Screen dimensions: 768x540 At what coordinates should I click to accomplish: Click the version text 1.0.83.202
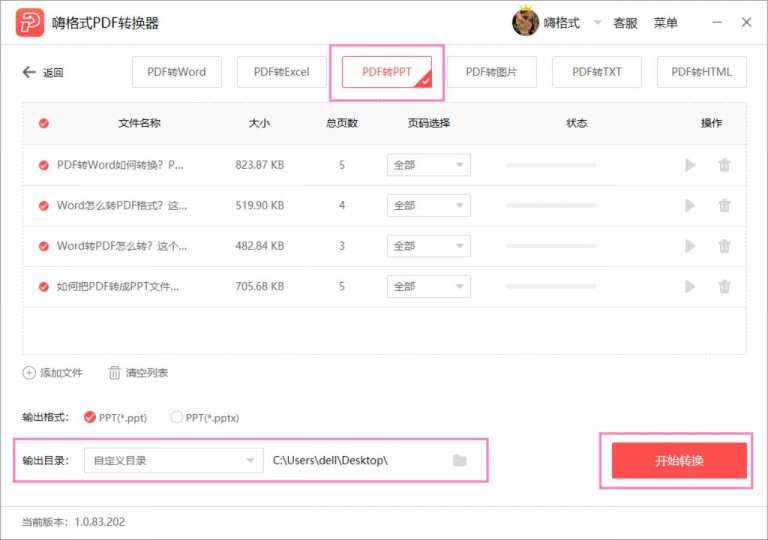tap(99, 522)
